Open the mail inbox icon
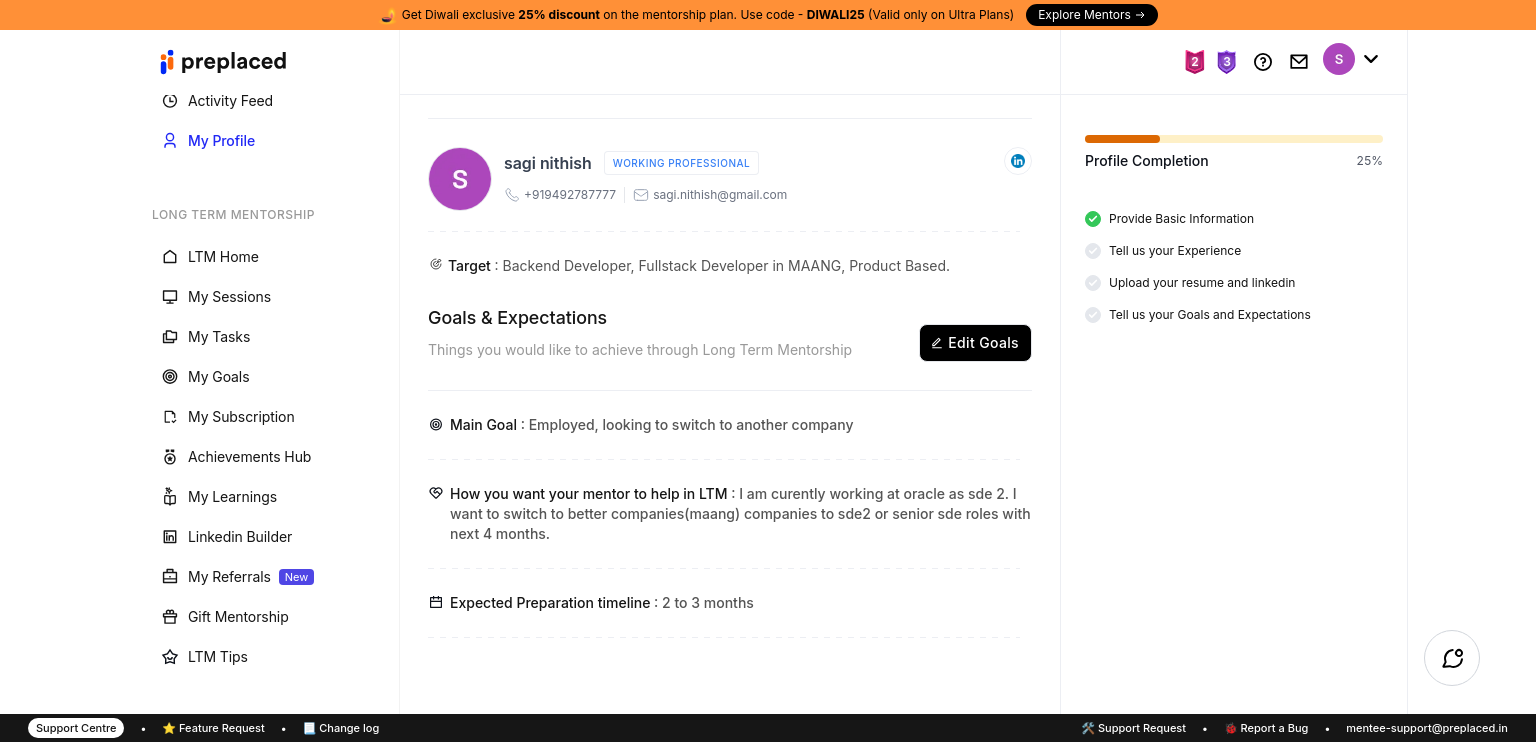 coord(1299,62)
